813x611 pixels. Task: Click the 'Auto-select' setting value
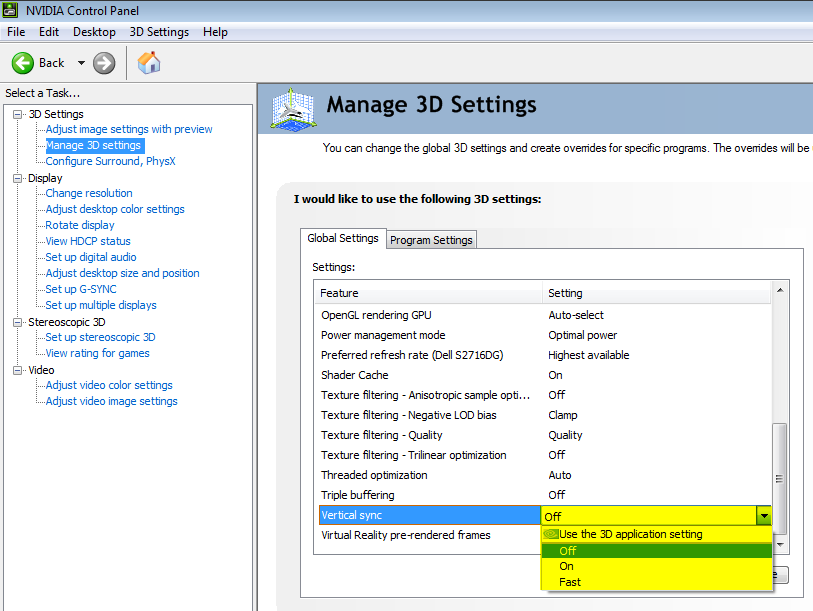pyautogui.click(x=576, y=315)
